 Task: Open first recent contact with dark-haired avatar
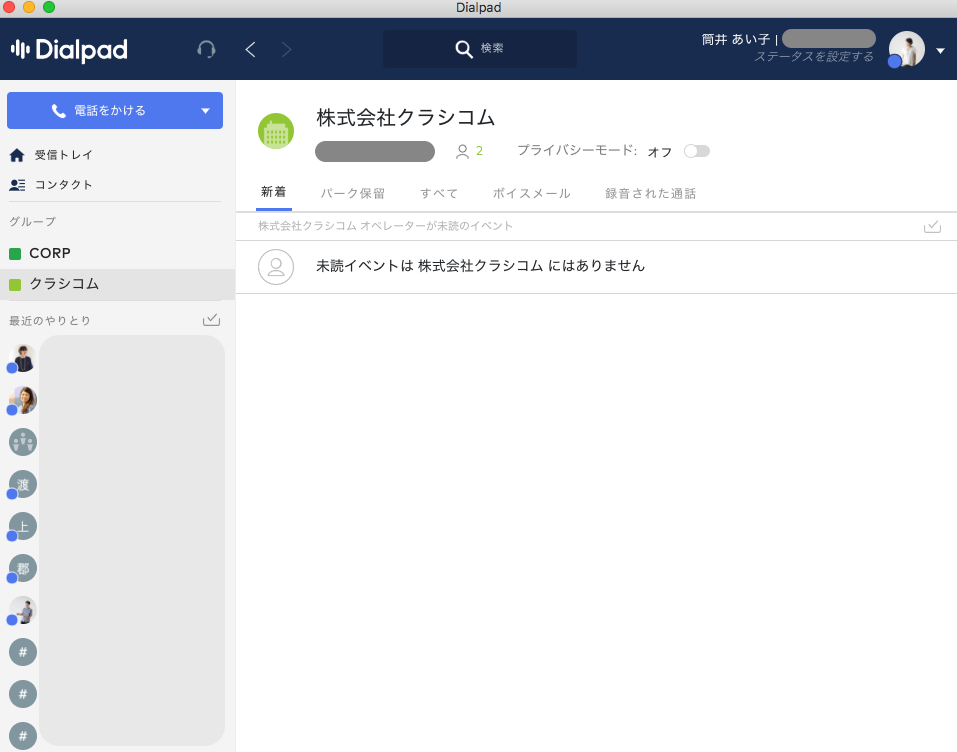click(x=23, y=358)
